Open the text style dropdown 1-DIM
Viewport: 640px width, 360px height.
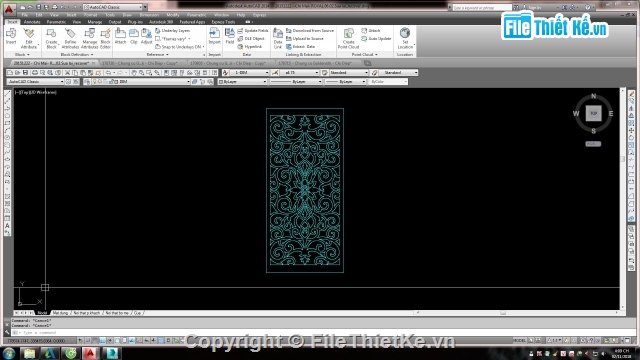(x=250, y=73)
